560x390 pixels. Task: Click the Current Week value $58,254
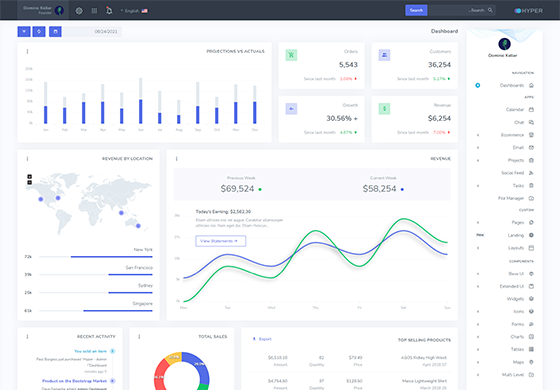[x=379, y=189]
